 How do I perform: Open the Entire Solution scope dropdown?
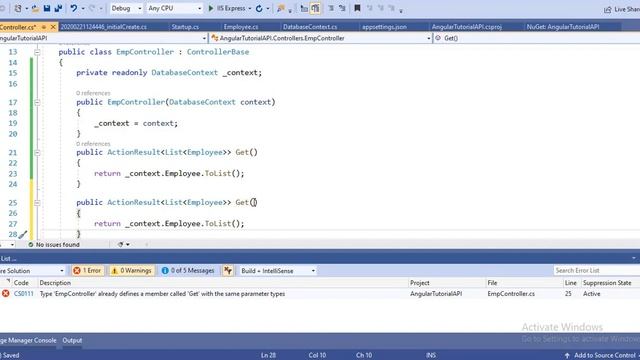coord(32,271)
